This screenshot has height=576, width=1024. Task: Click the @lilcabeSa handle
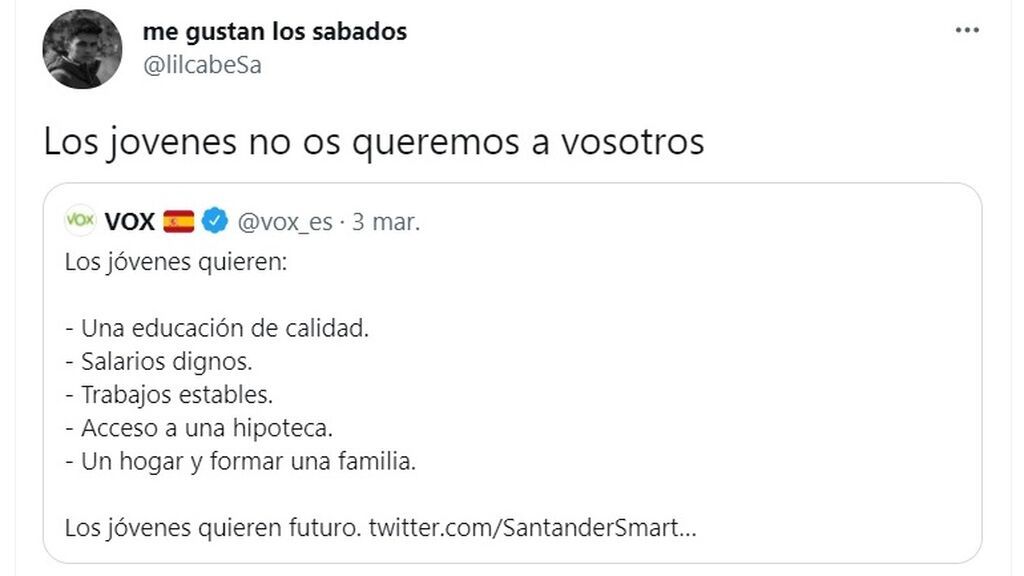[x=203, y=65]
